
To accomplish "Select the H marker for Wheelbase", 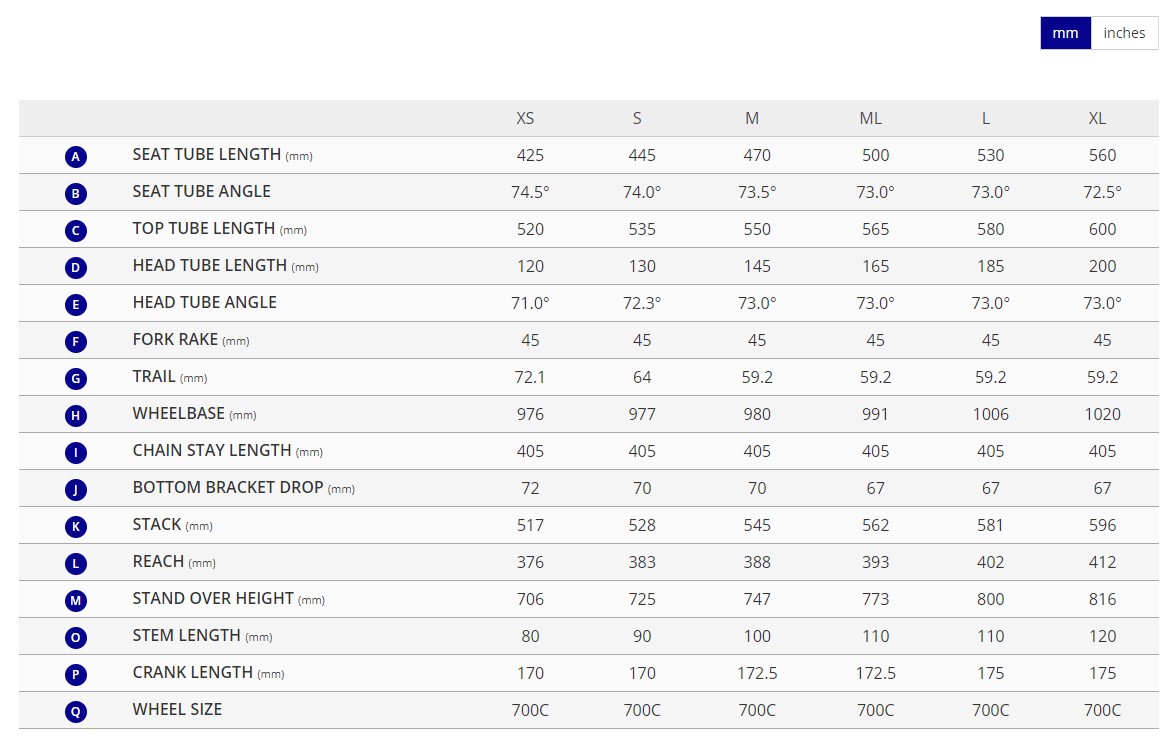I will tap(76, 416).
